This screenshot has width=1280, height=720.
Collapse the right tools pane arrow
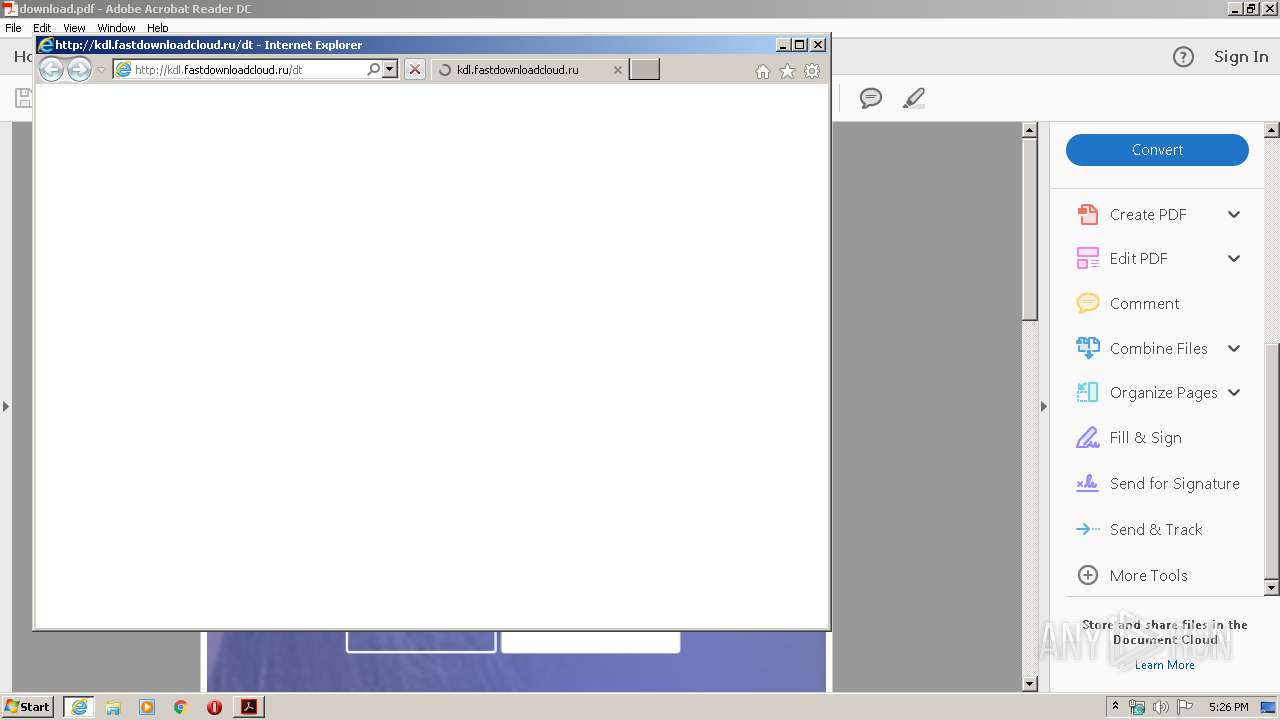[x=1044, y=406]
